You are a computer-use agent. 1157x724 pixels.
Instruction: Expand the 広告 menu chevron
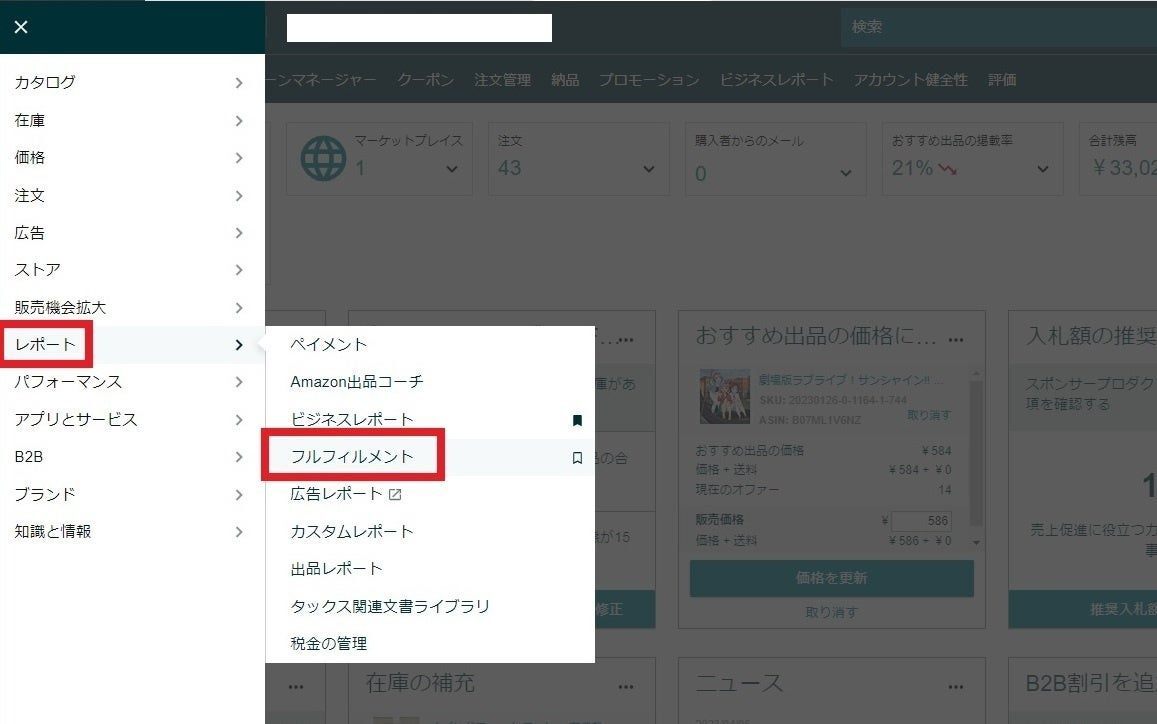pyautogui.click(x=238, y=232)
